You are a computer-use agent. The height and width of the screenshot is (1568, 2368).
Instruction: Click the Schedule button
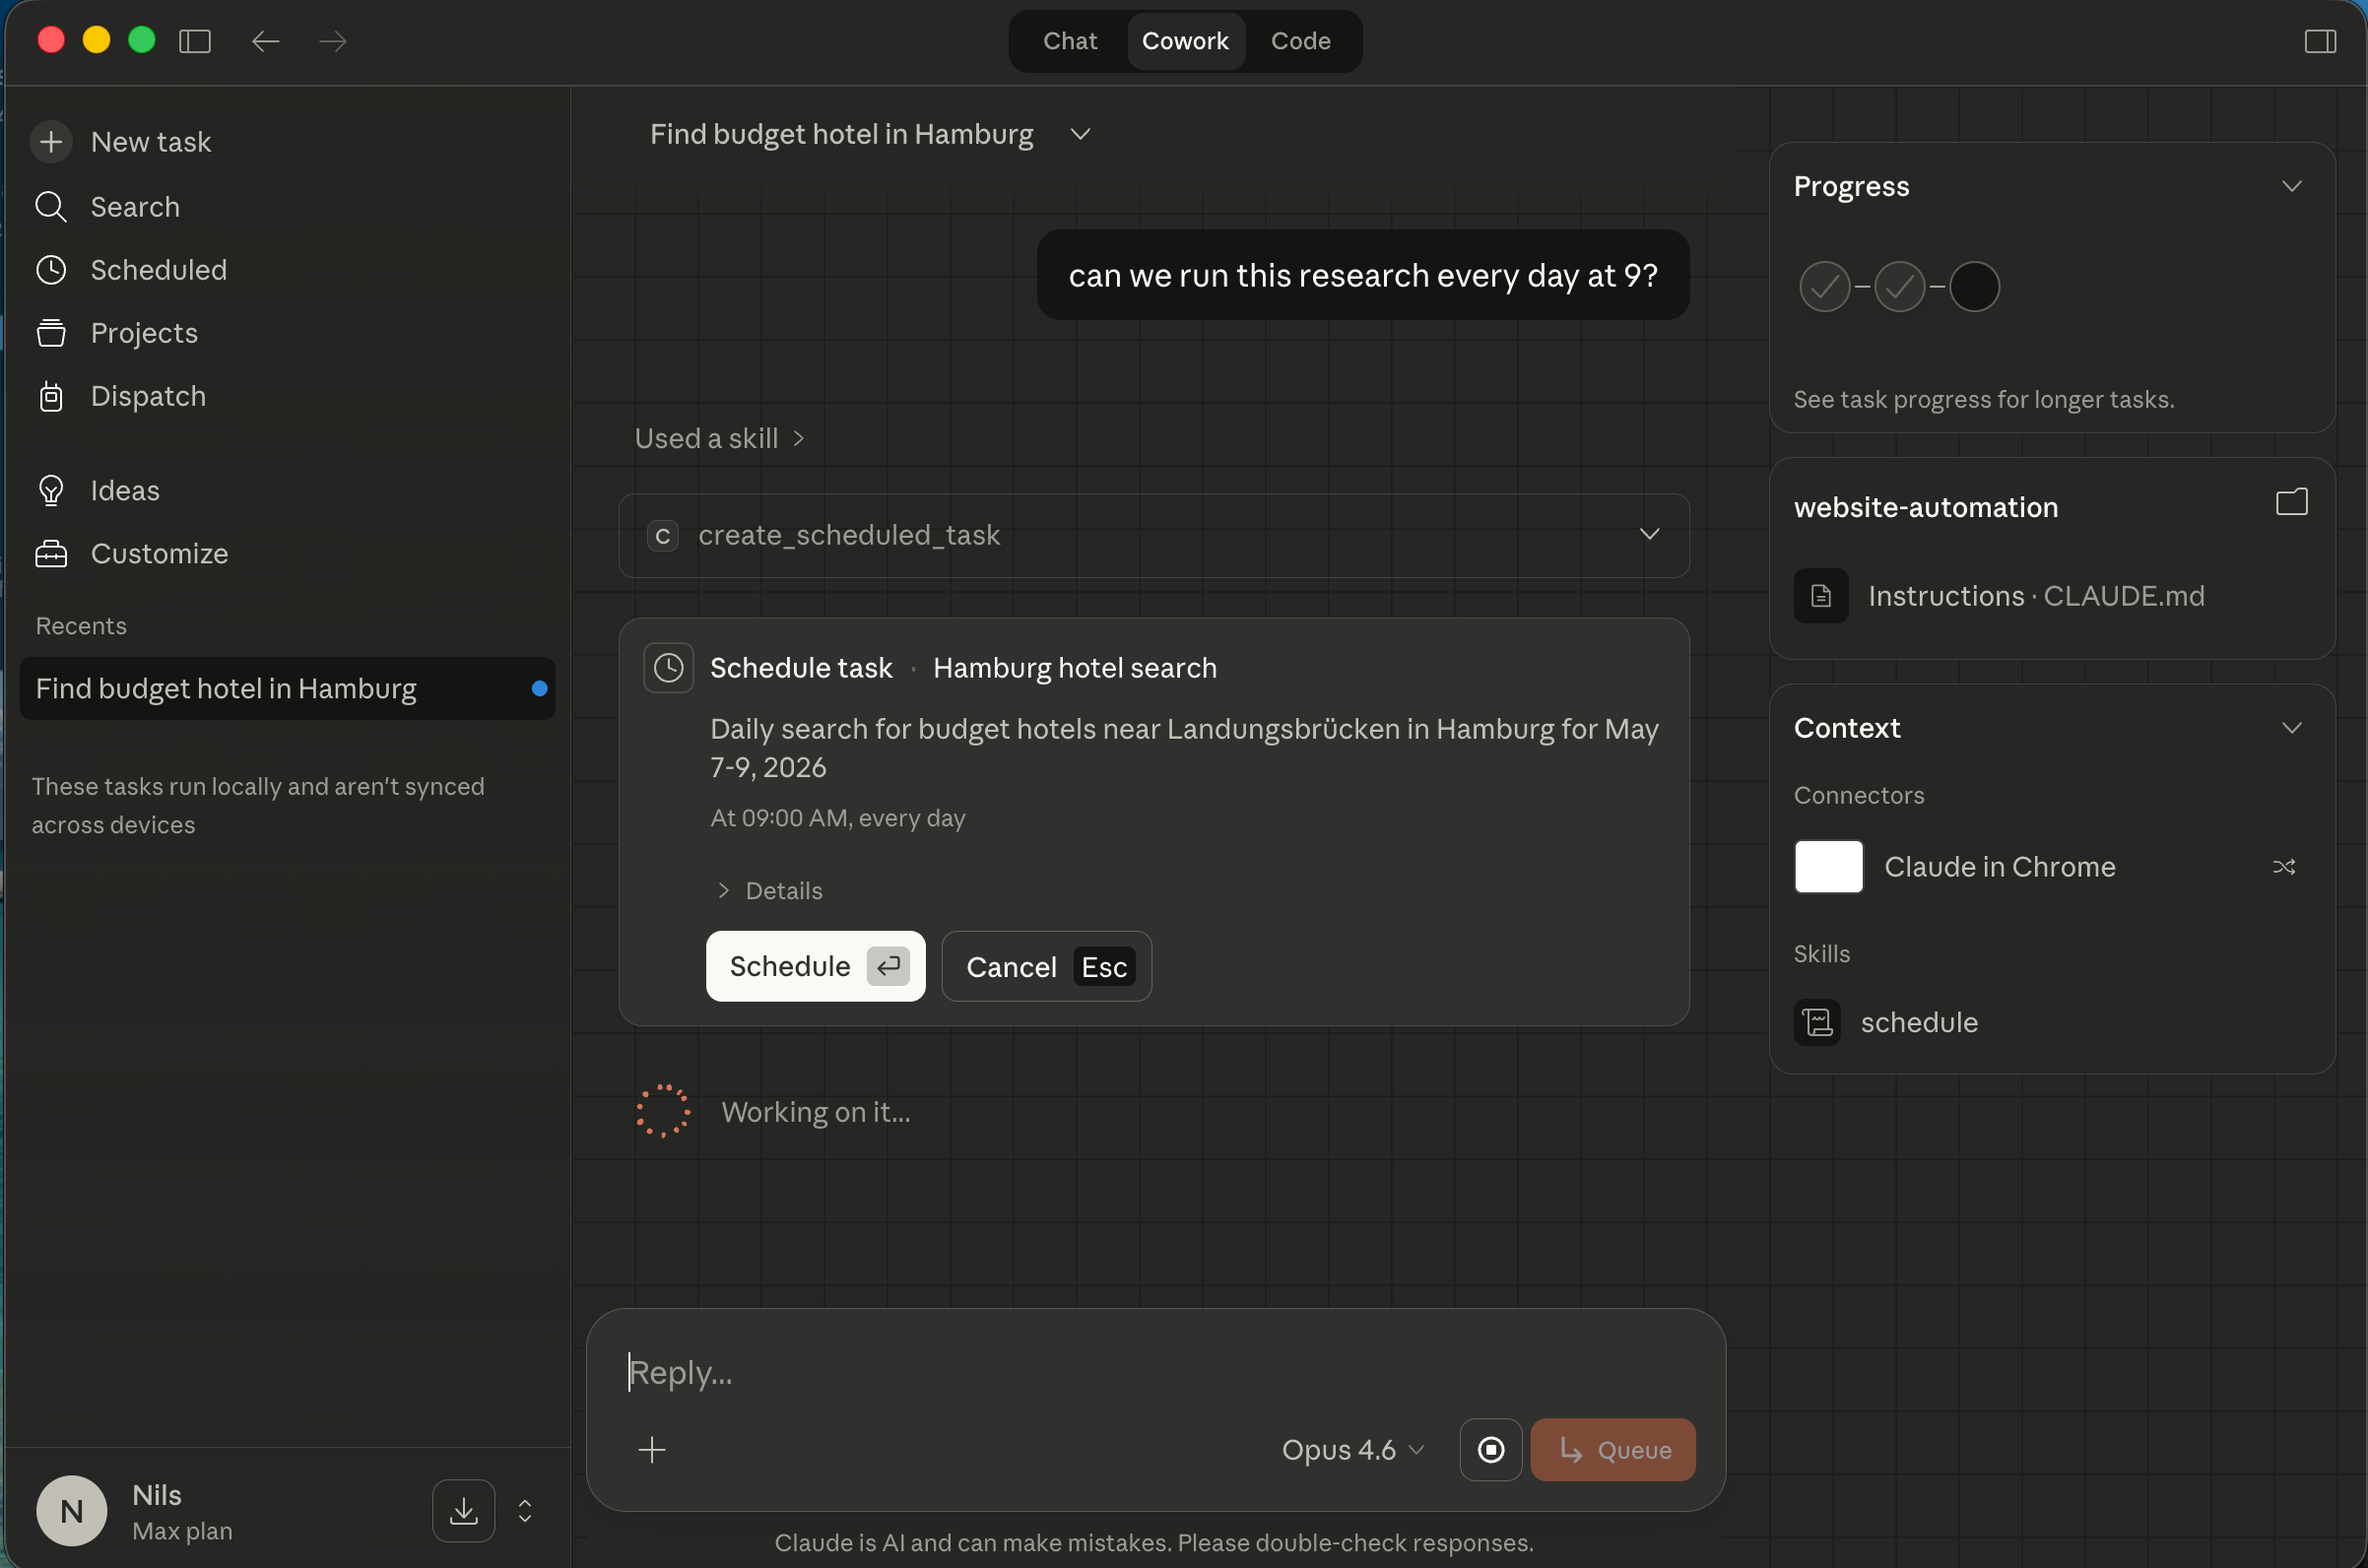(815, 966)
